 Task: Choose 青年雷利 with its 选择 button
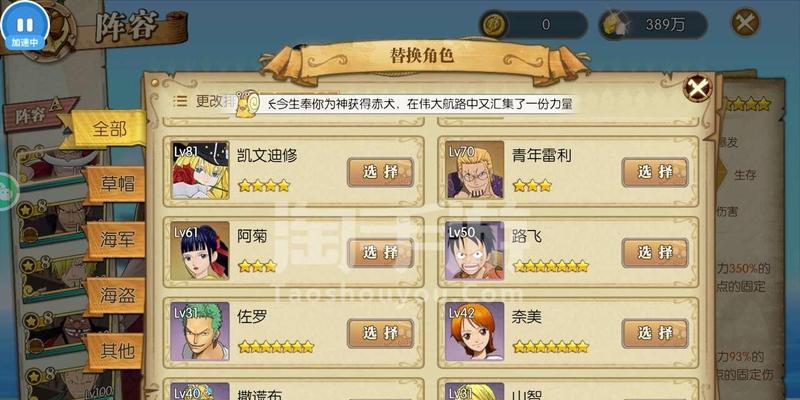point(655,172)
